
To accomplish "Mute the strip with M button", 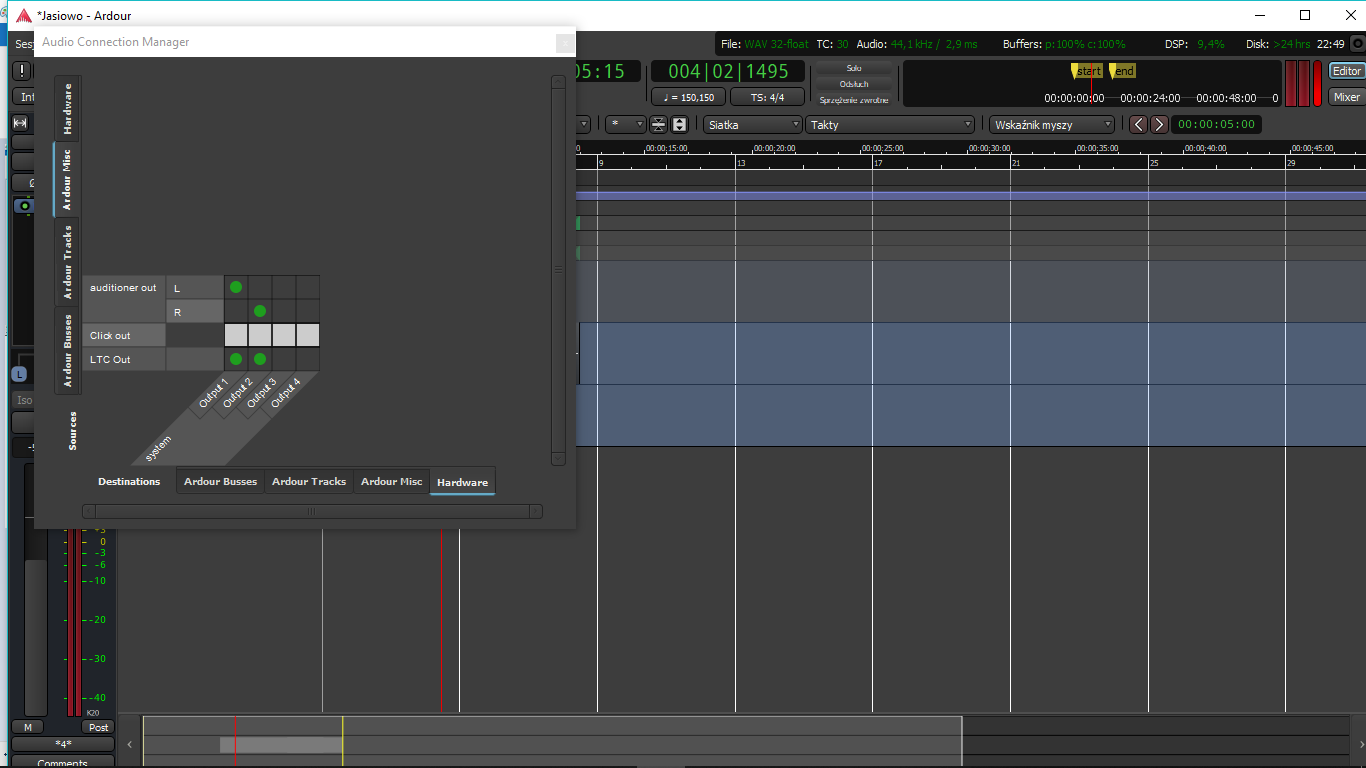I will 28,727.
